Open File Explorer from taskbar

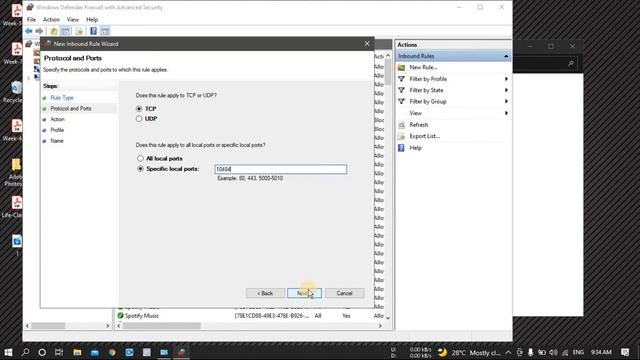point(77,352)
